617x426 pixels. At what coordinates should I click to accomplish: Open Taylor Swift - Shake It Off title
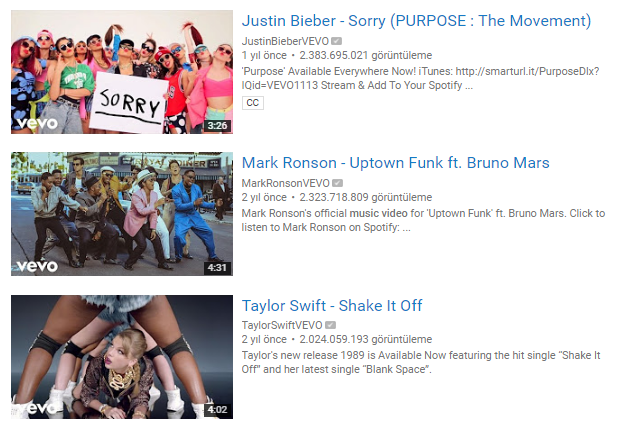click(332, 306)
